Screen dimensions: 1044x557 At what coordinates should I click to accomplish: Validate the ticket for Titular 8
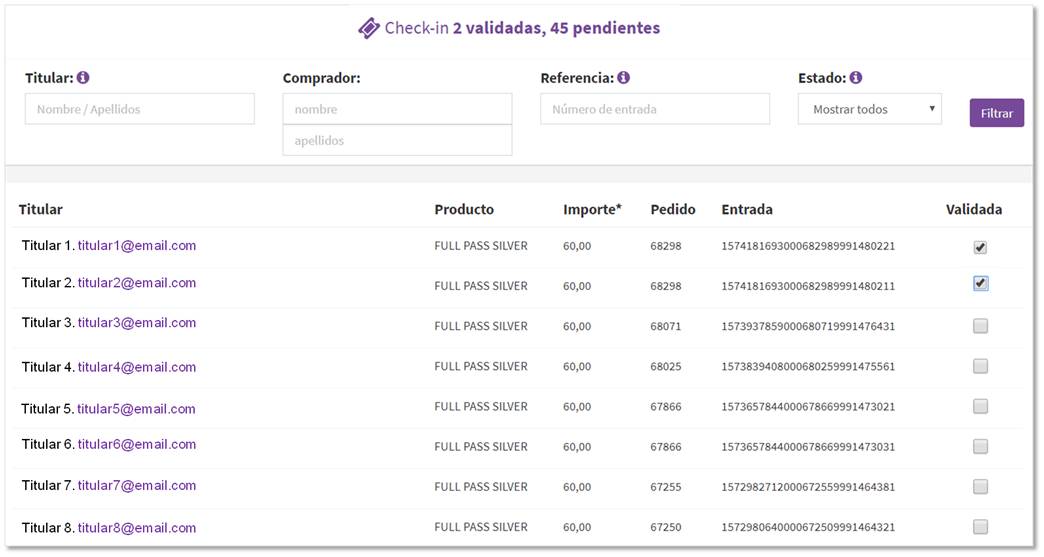[x=980, y=527]
